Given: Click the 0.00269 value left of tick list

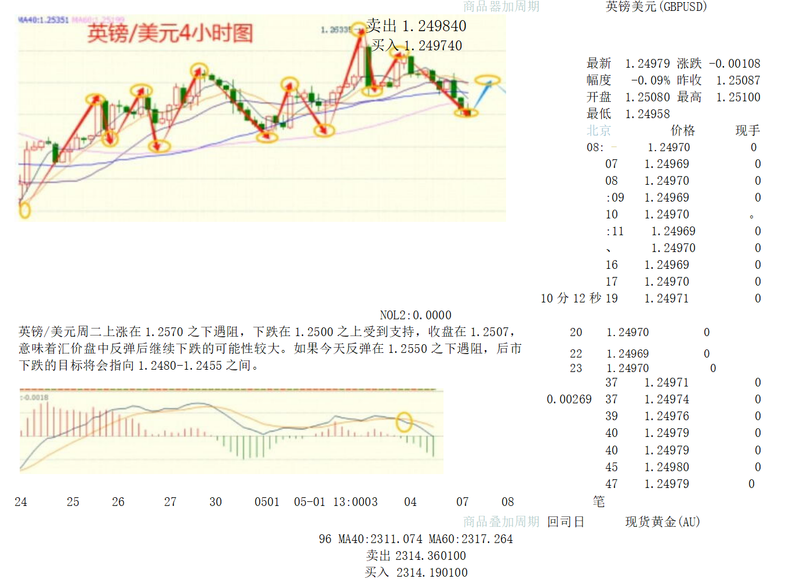Looking at the screenshot, I should click(569, 399).
